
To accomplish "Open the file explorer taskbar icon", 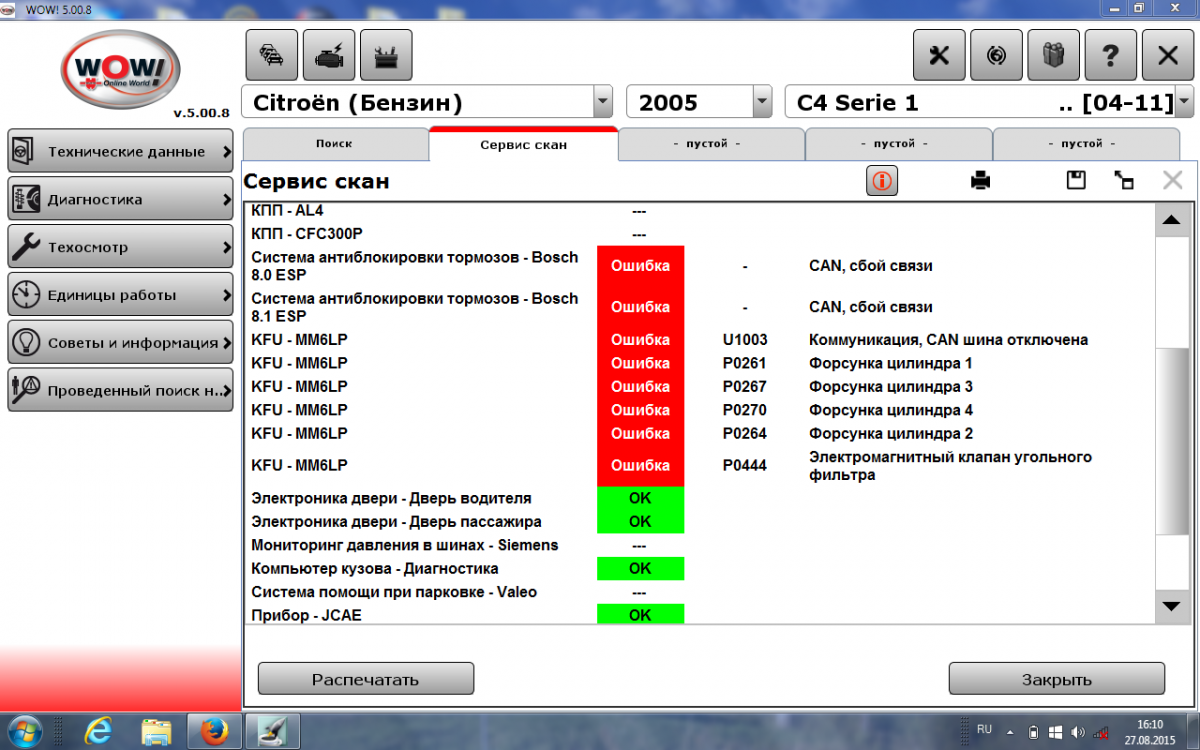I will point(157,730).
